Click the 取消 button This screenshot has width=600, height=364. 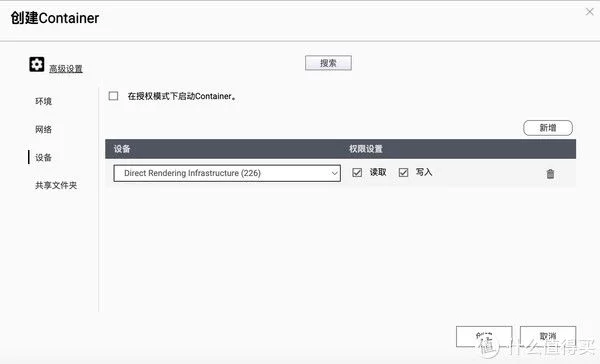click(x=548, y=336)
